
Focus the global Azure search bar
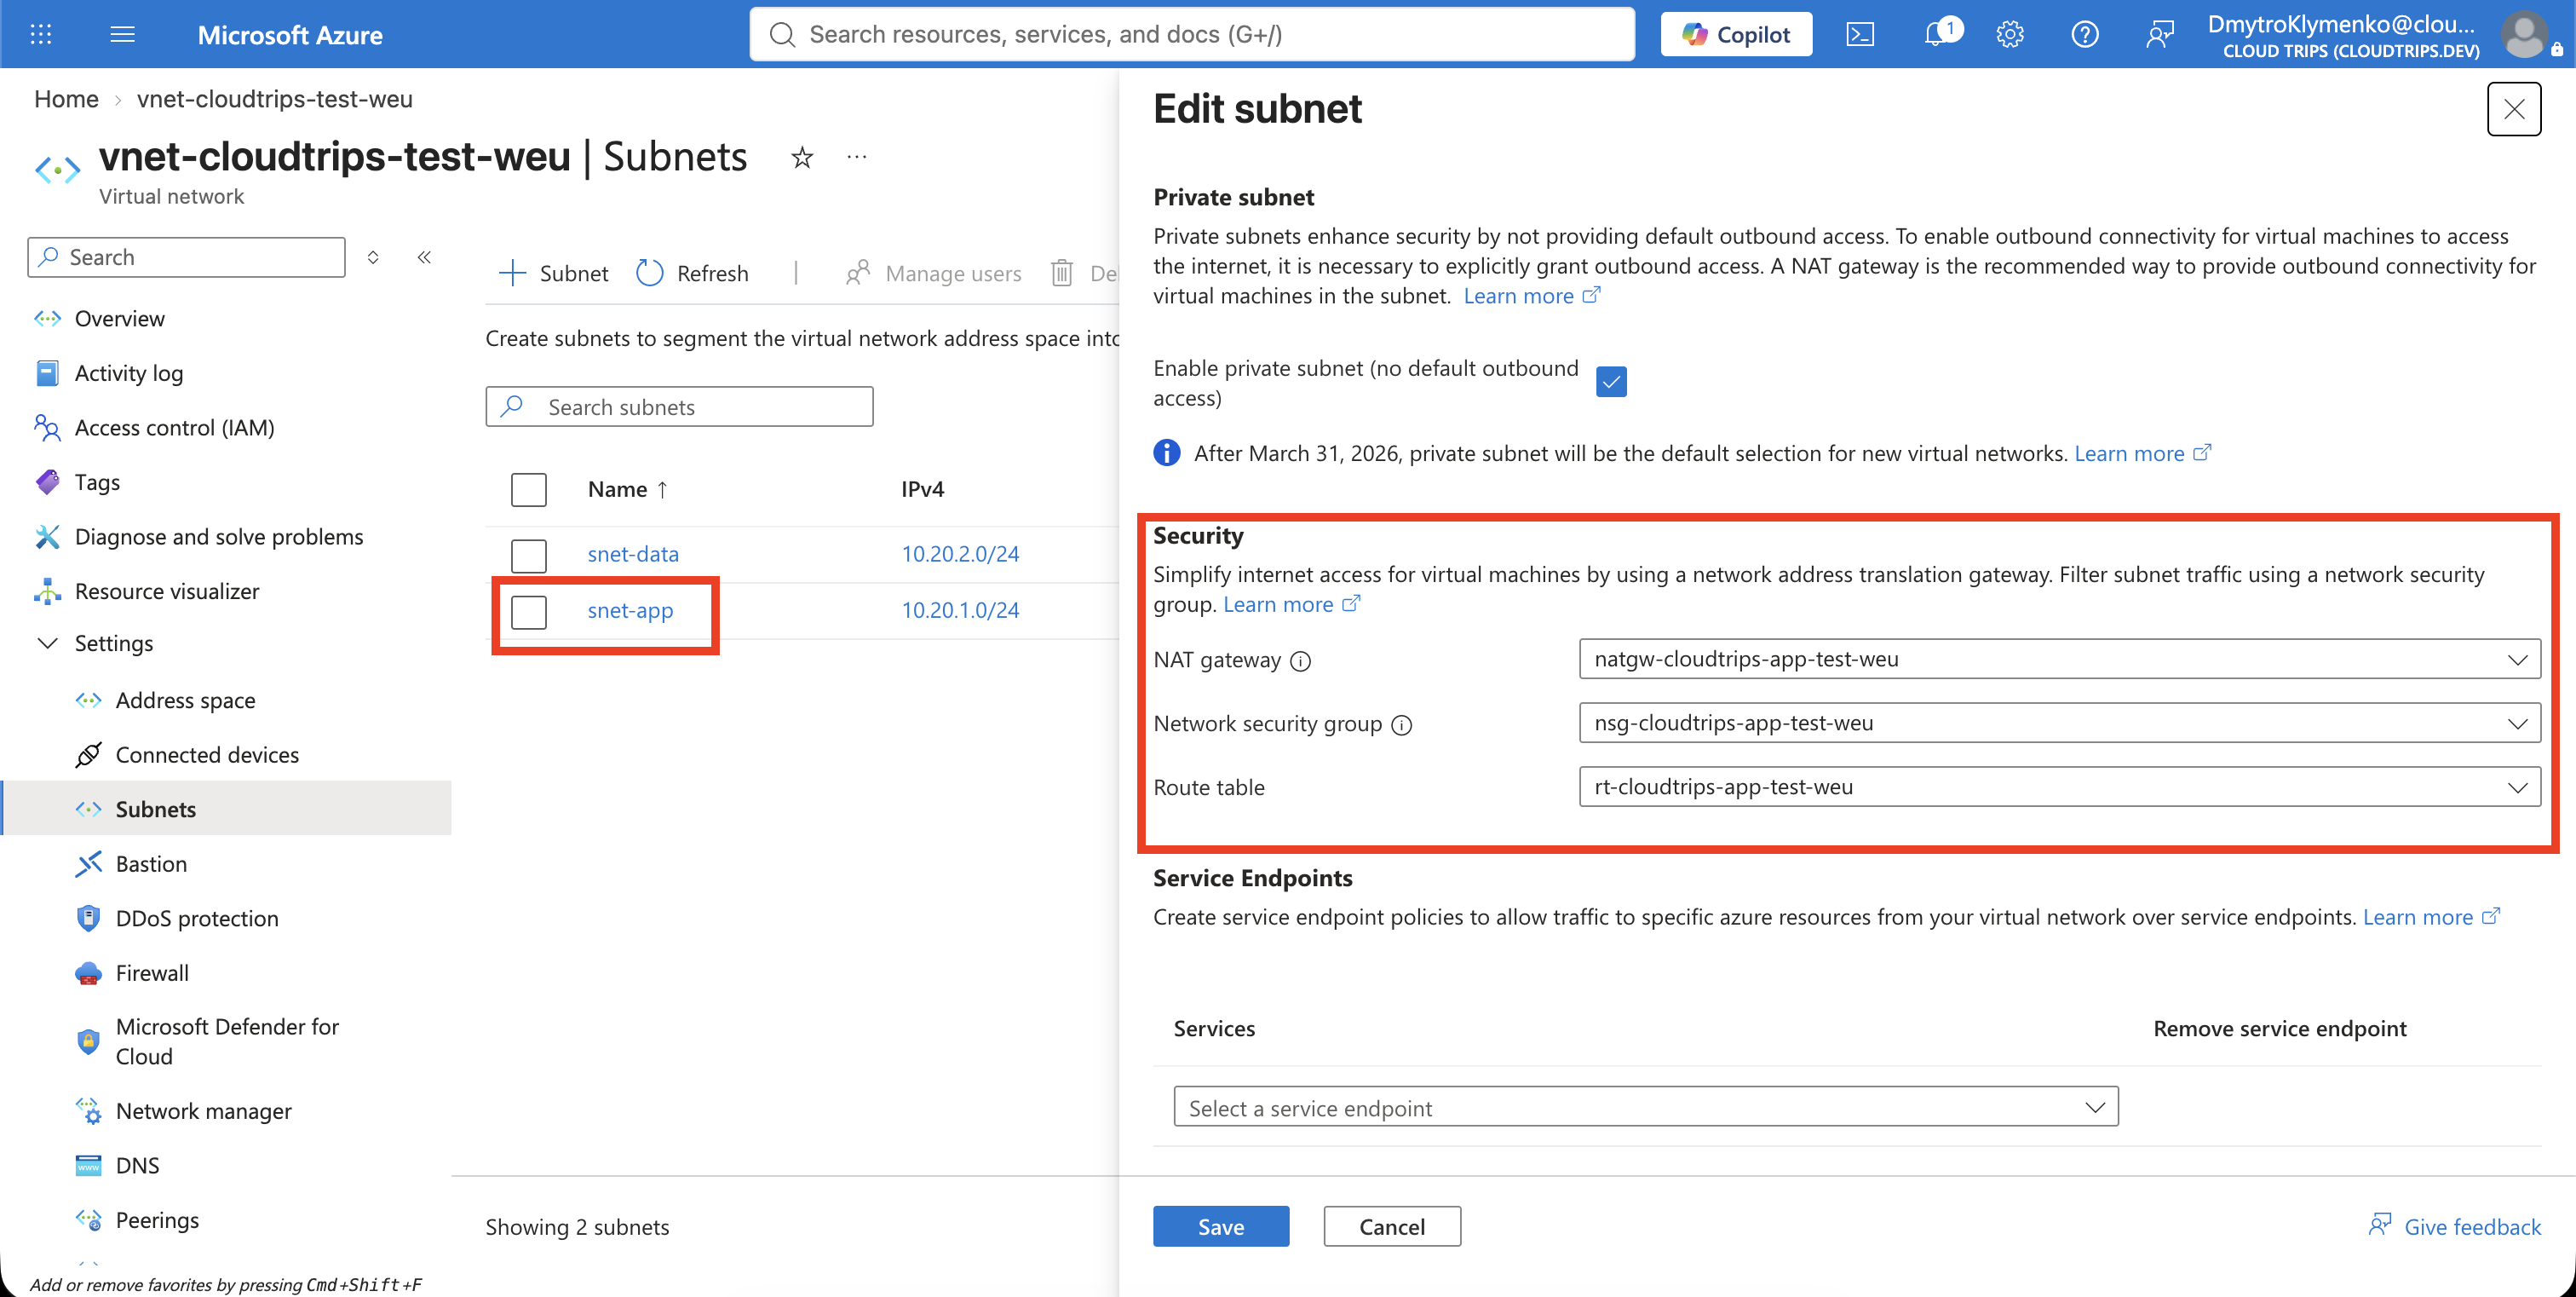(1192, 34)
